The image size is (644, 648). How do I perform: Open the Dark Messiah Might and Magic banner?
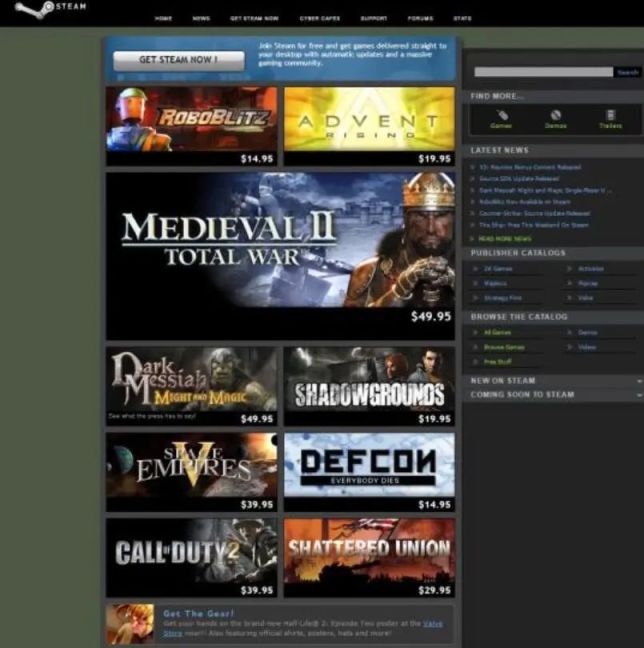coord(191,386)
